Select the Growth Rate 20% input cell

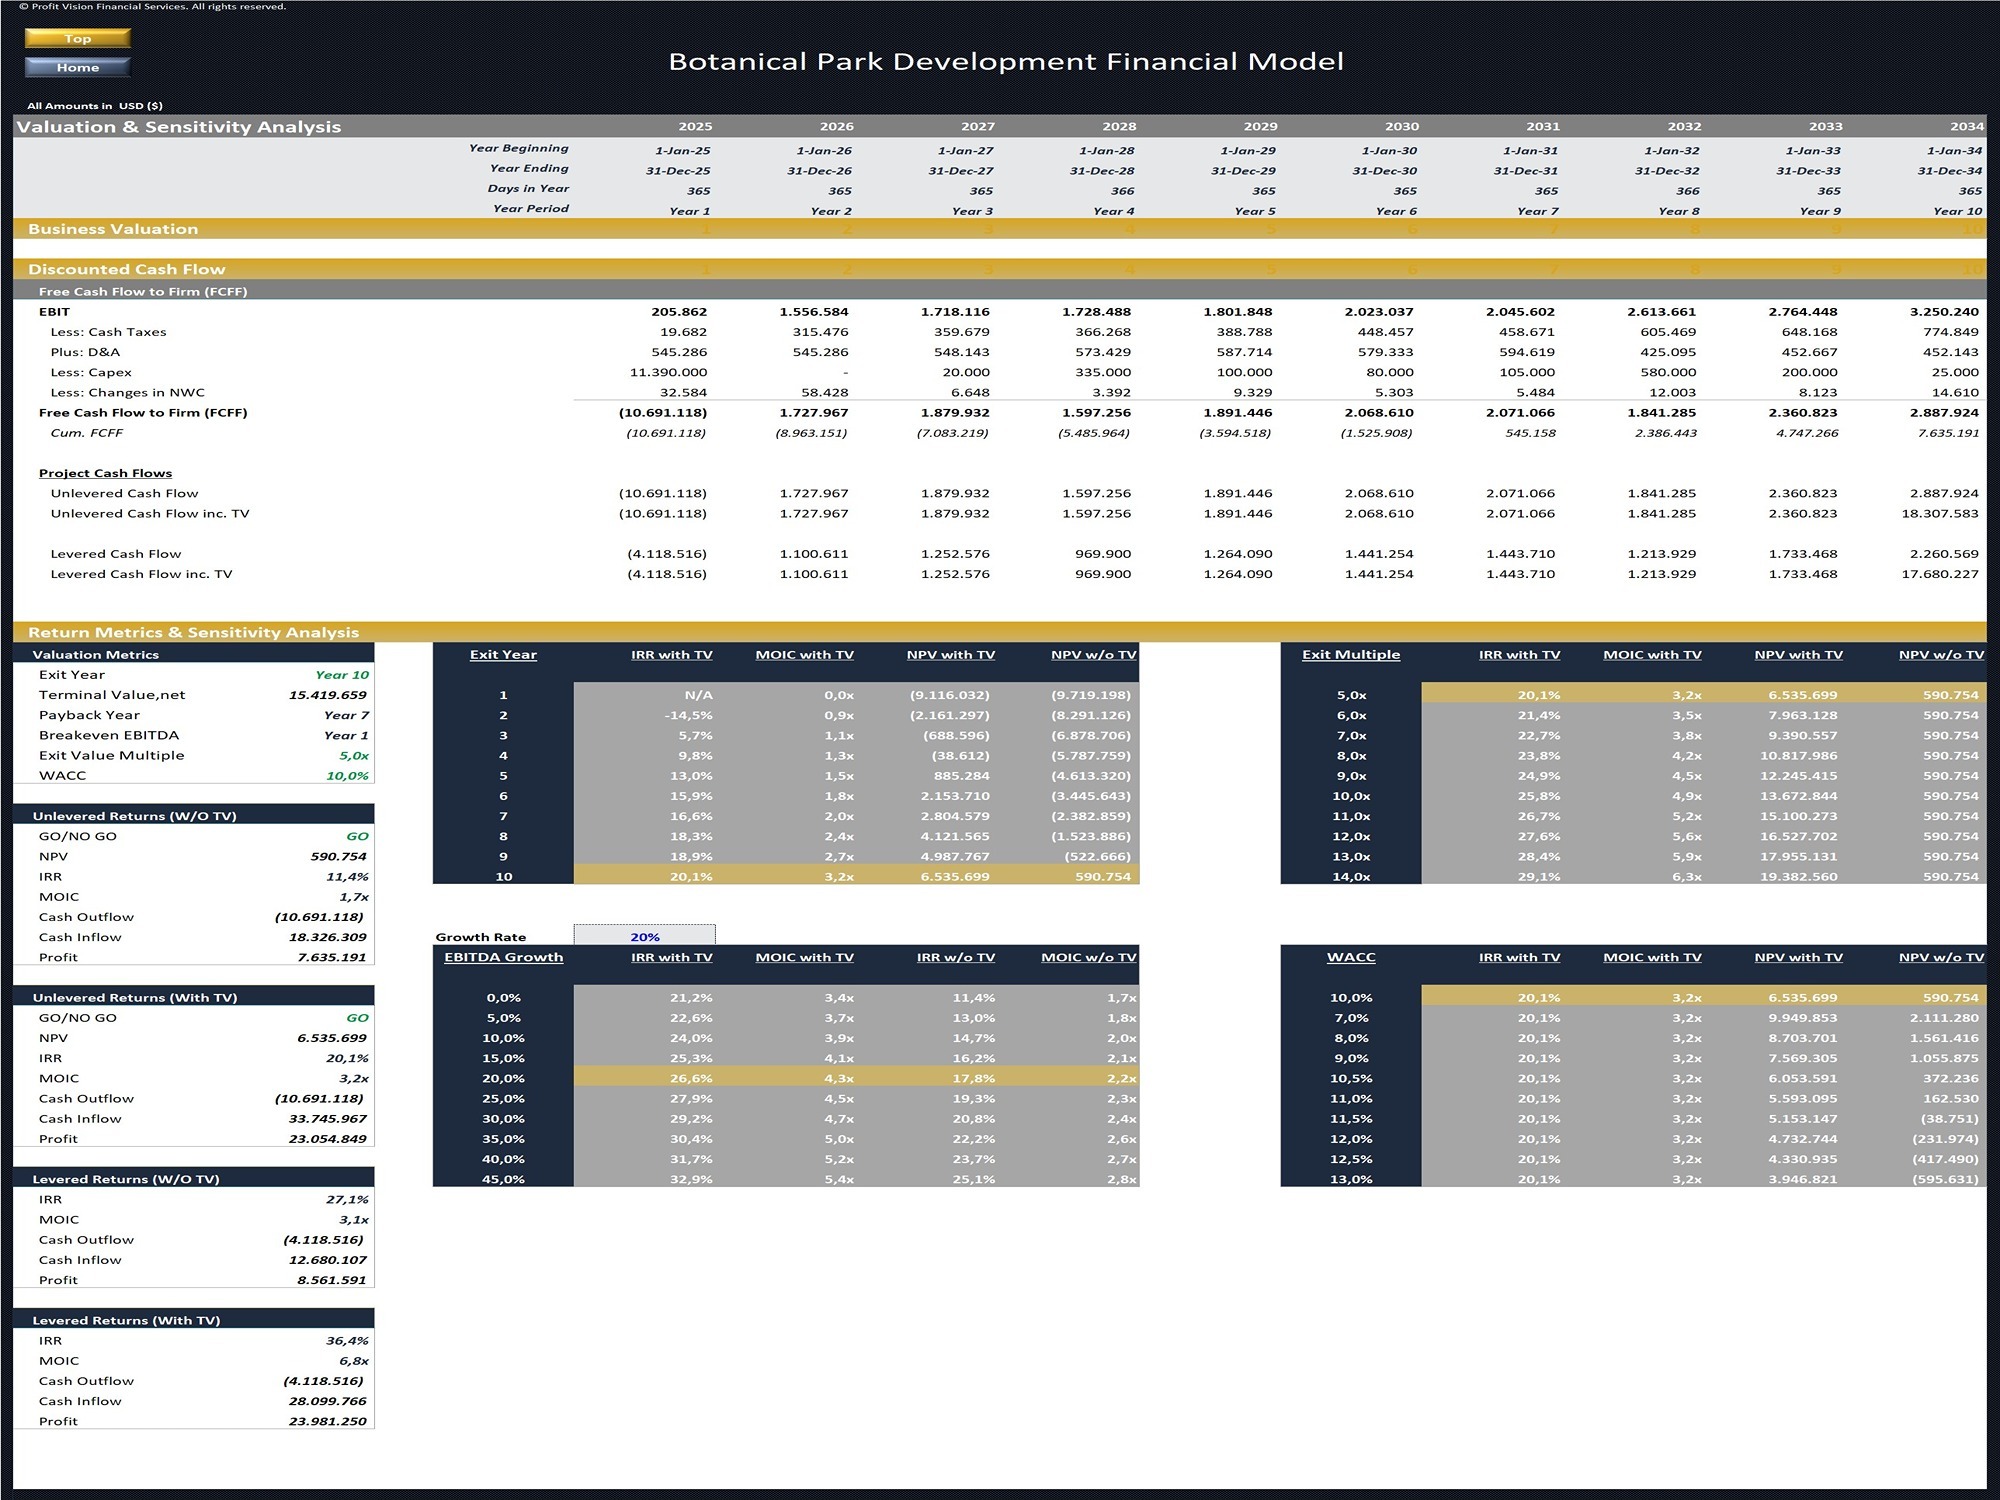coord(644,936)
